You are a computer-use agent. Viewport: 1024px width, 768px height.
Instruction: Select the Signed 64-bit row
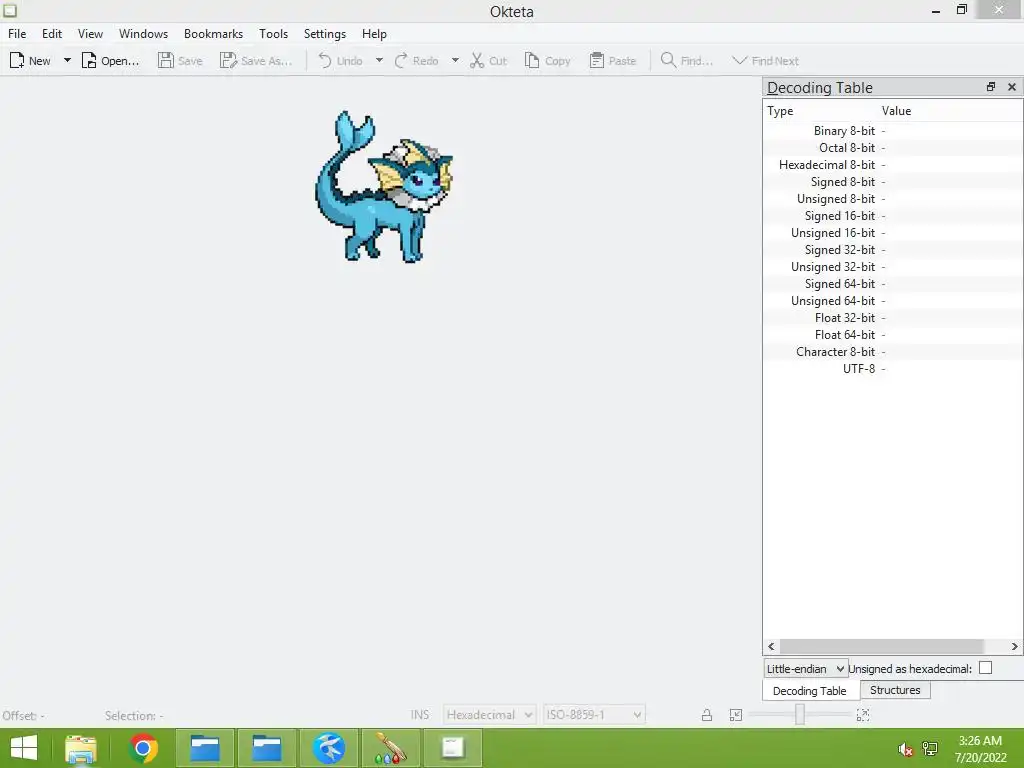[x=893, y=283]
